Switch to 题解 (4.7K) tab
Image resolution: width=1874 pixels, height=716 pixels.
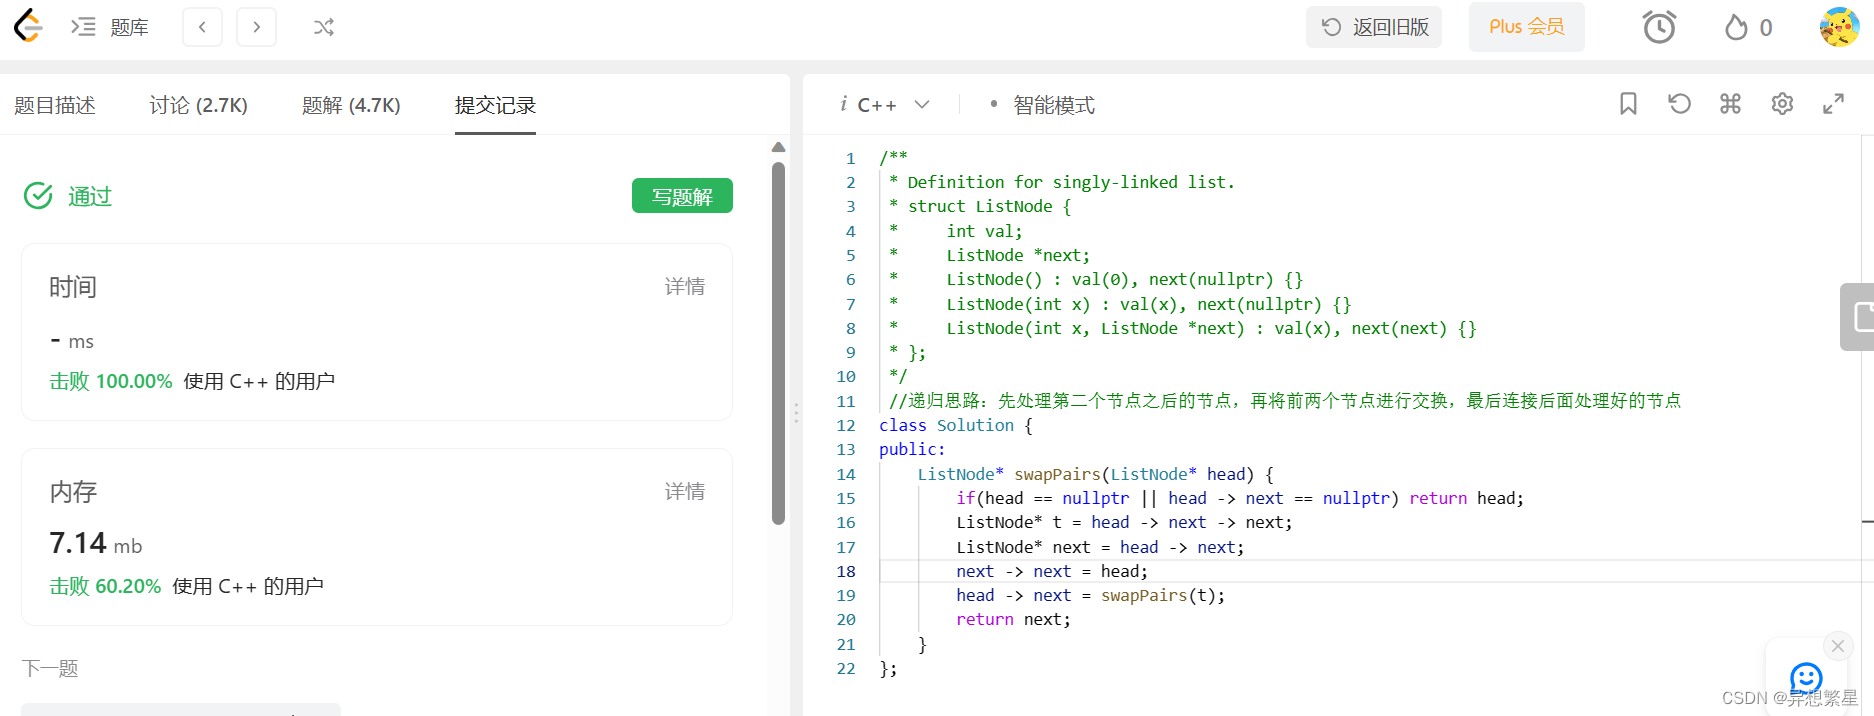pyautogui.click(x=351, y=105)
